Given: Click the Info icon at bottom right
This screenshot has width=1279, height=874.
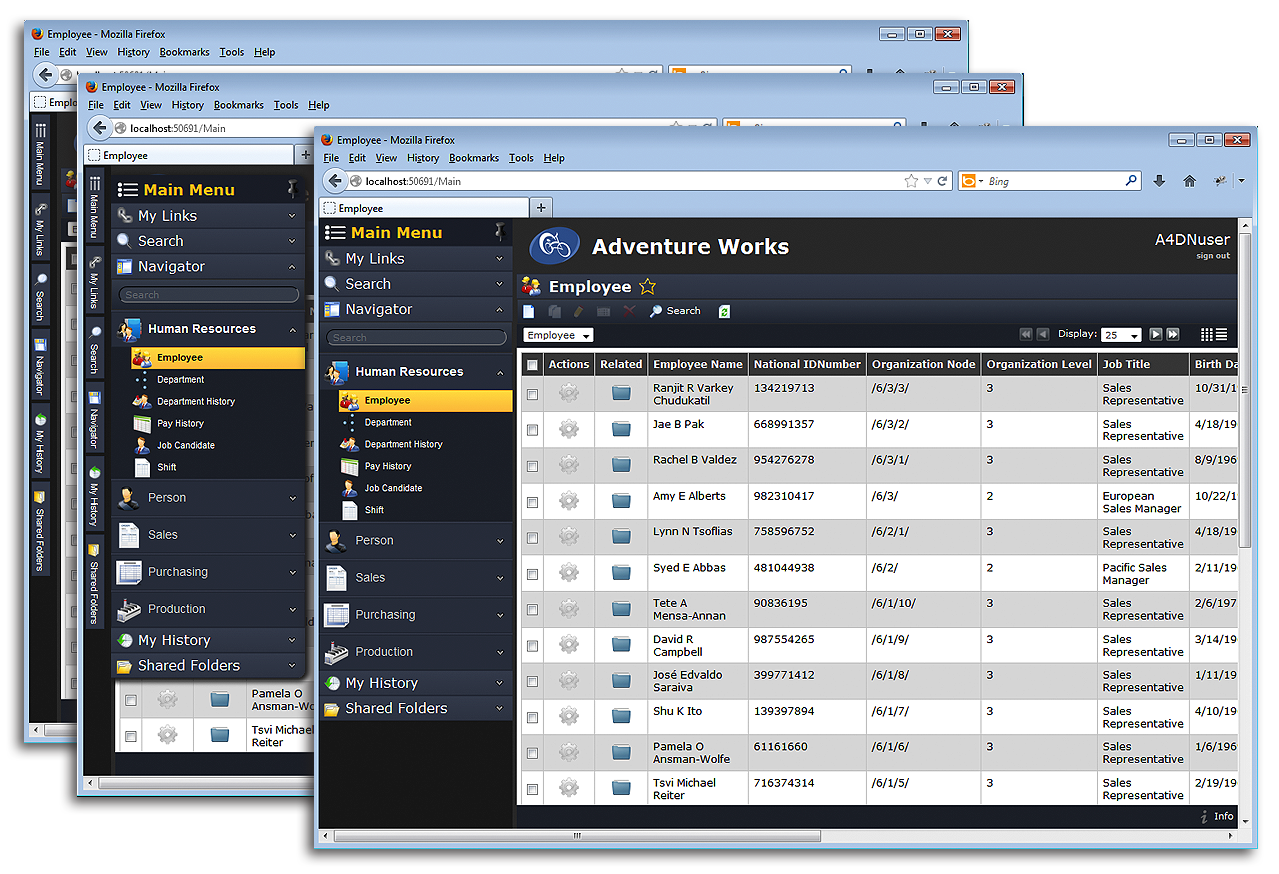Looking at the screenshot, I should [1204, 817].
